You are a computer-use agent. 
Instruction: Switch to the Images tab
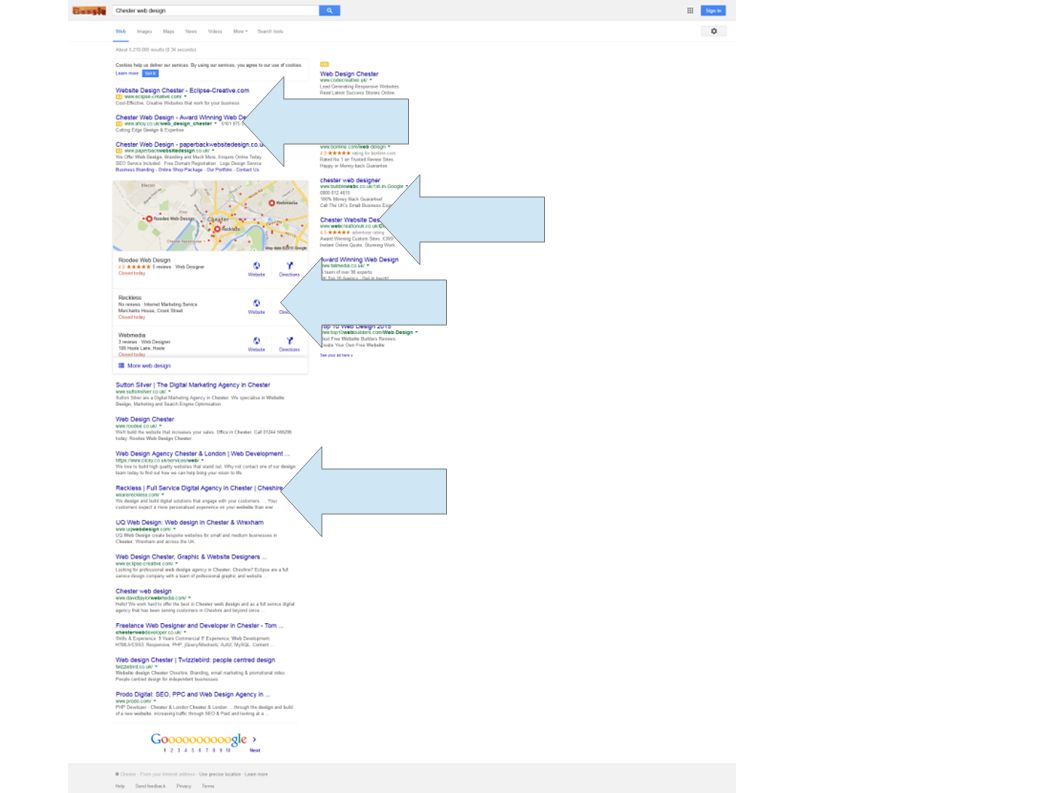(144, 32)
